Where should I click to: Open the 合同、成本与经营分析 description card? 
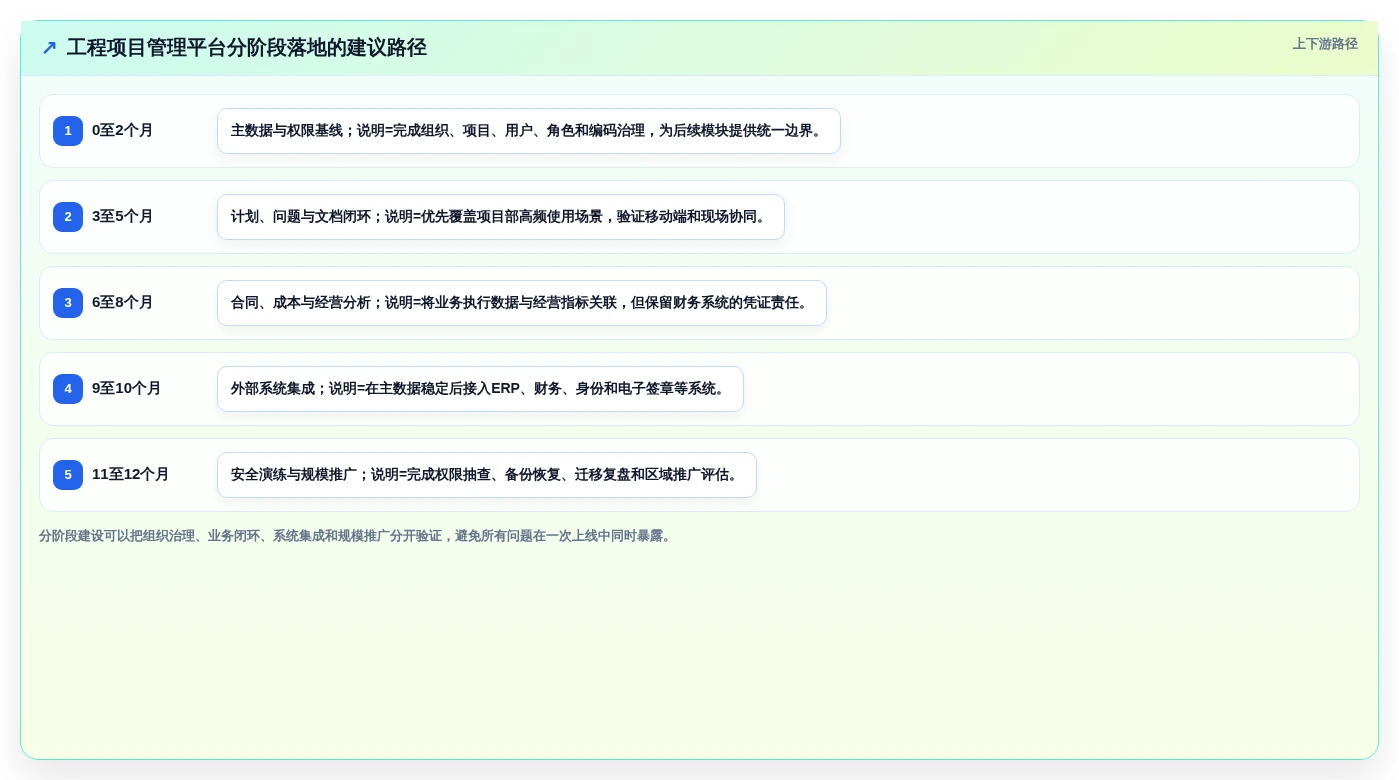pos(522,303)
